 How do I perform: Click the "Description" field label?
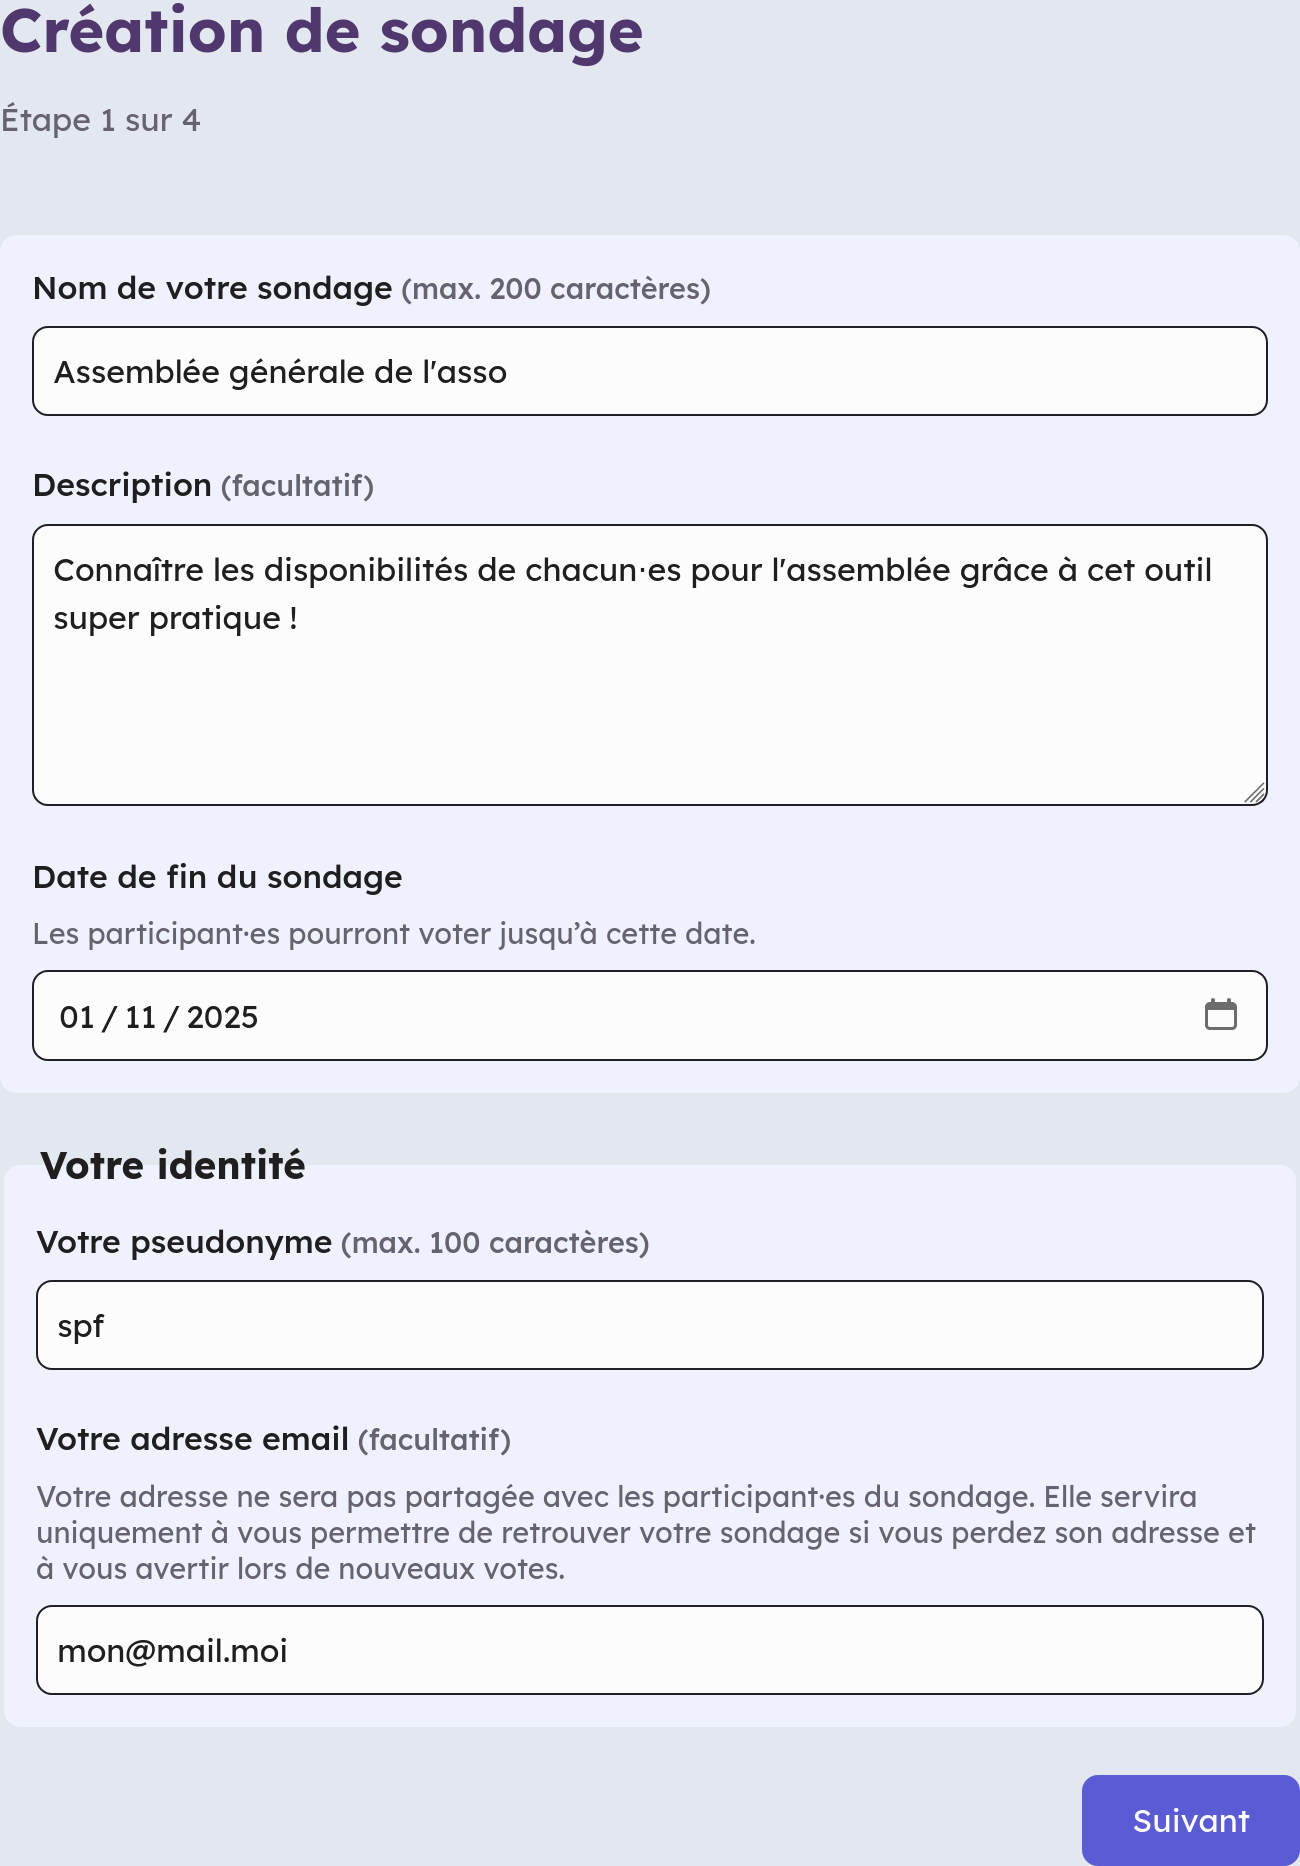122,485
